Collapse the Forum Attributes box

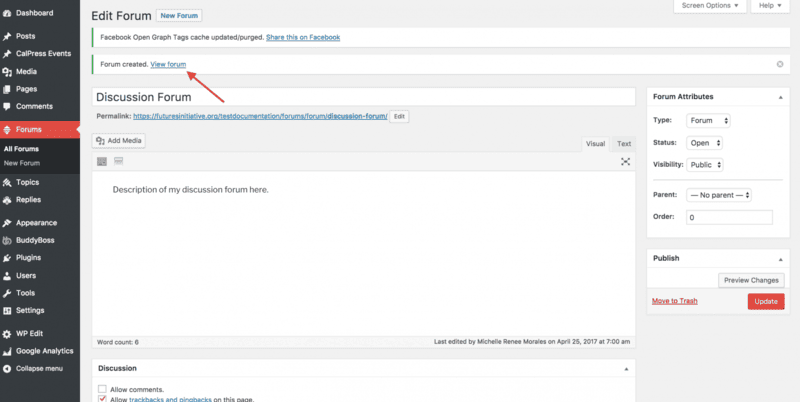tap(780, 97)
